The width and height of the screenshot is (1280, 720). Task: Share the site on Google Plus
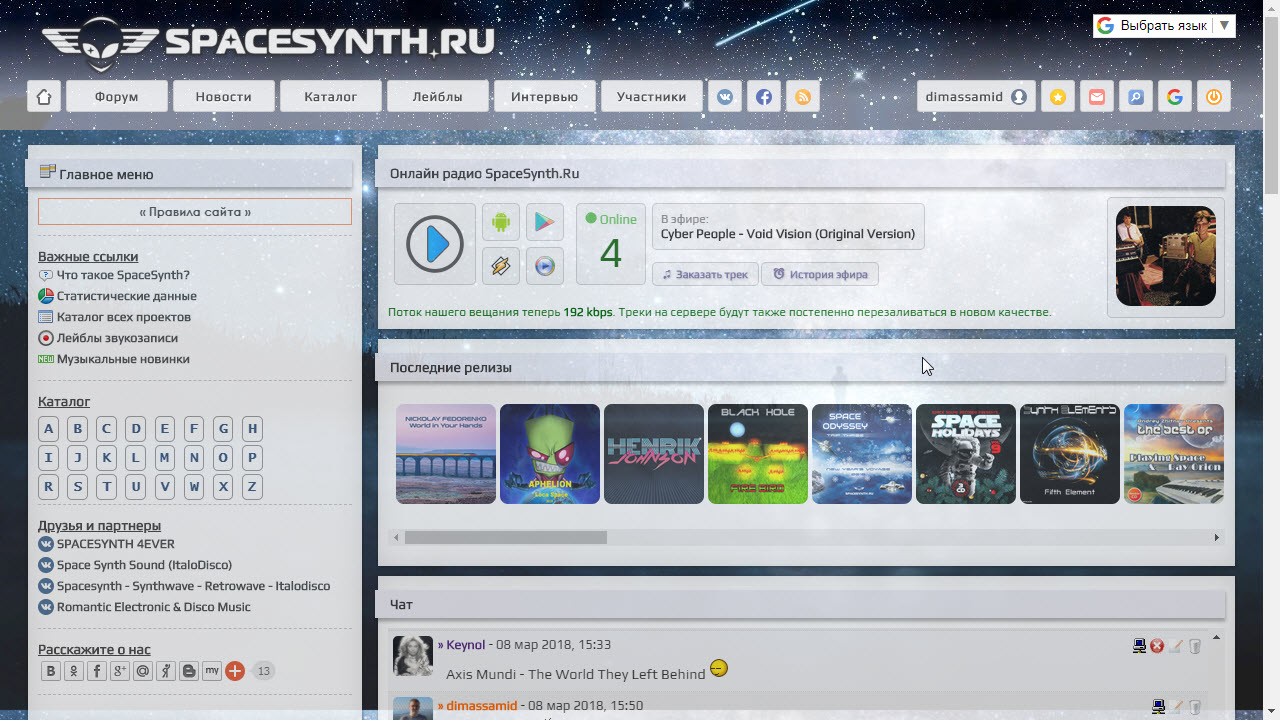120,671
